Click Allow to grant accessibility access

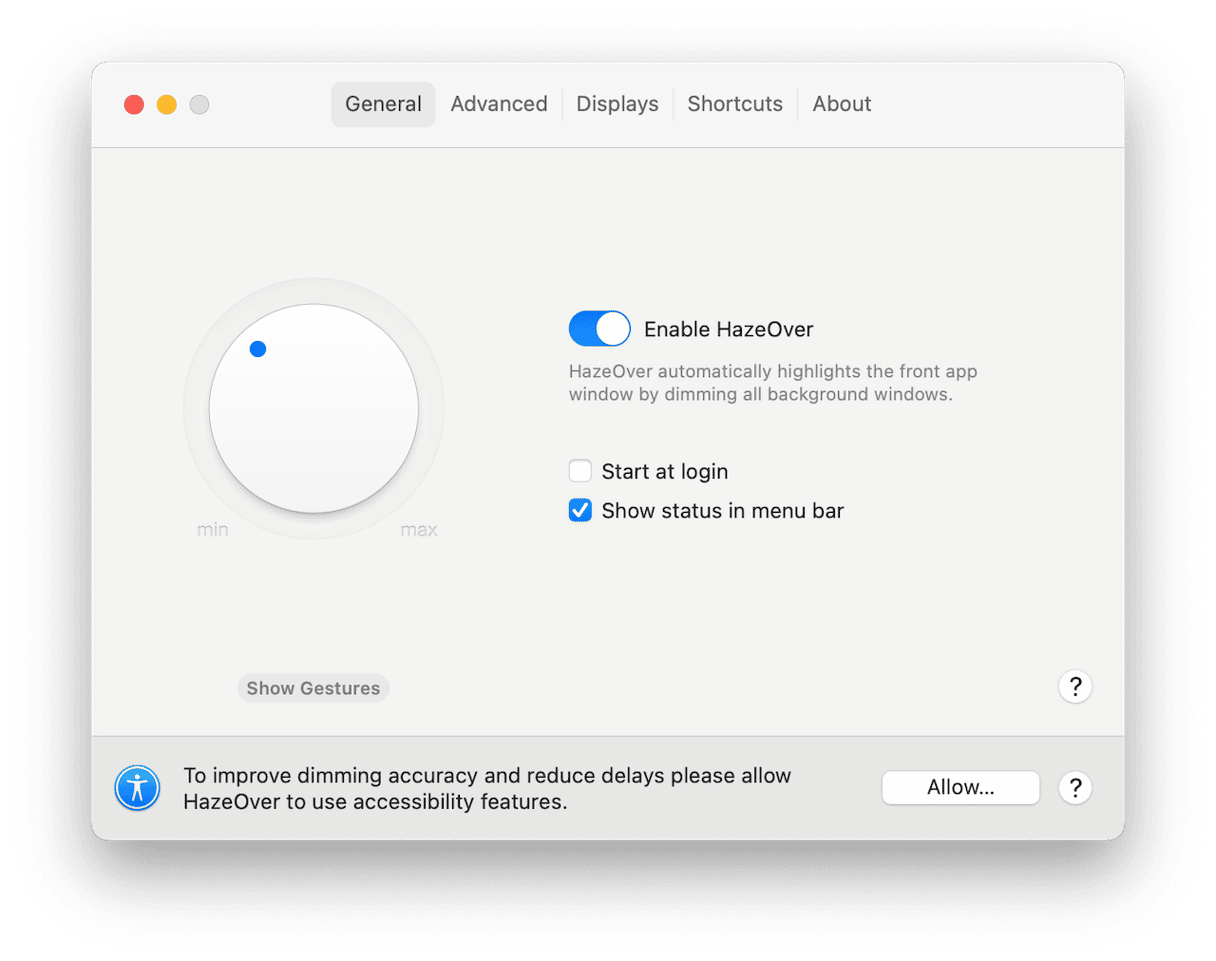[960, 788]
